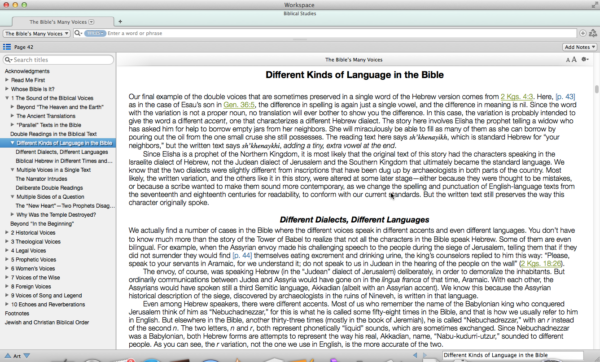Open the tab's dropdown arrow icon
The height and width of the screenshot is (362, 600).
tap(91, 22)
